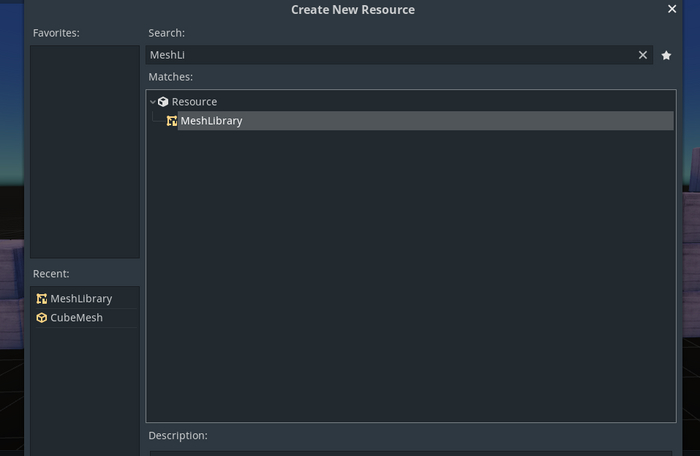Image resolution: width=700 pixels, height=456 pixels.
Task: Click the Create New Resource title bar
Action: pyautogui.click(x=352, y=10)
